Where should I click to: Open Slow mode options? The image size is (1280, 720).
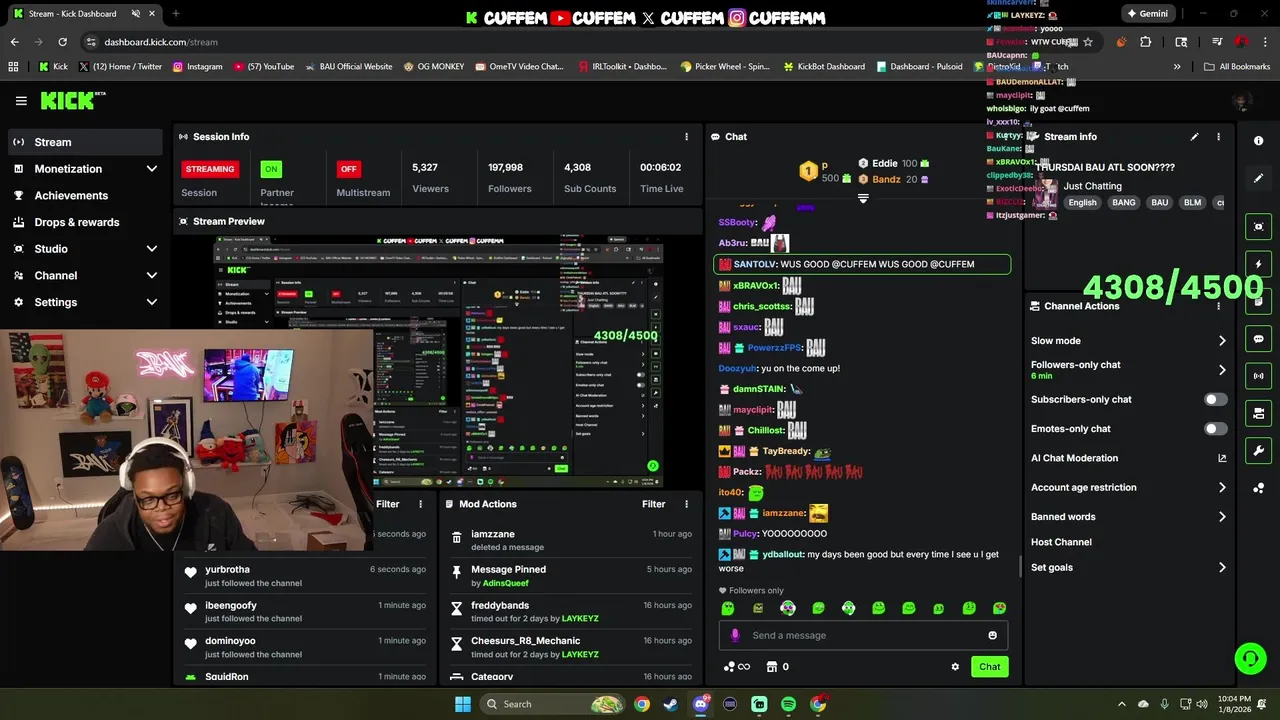1128,341
